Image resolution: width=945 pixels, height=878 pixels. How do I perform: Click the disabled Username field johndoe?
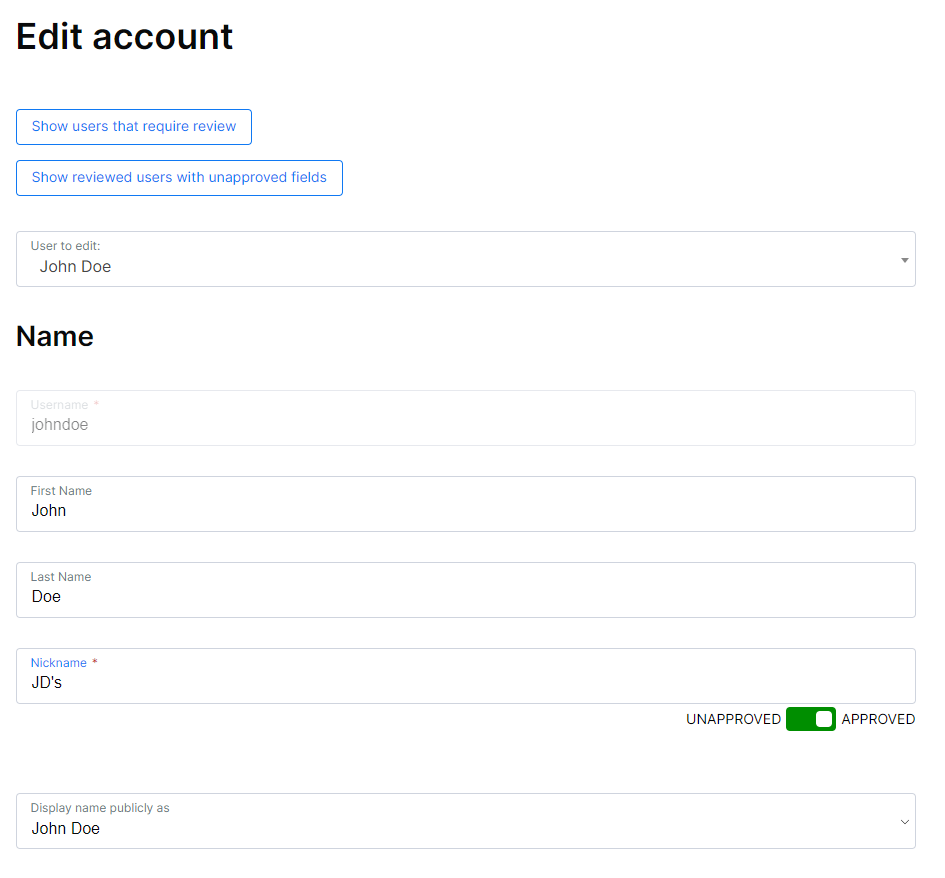coord(466,418)
